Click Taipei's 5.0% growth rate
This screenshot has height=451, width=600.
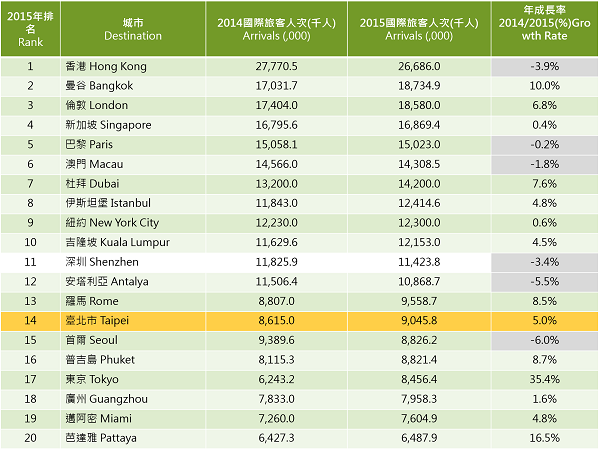tap(545, 321)
